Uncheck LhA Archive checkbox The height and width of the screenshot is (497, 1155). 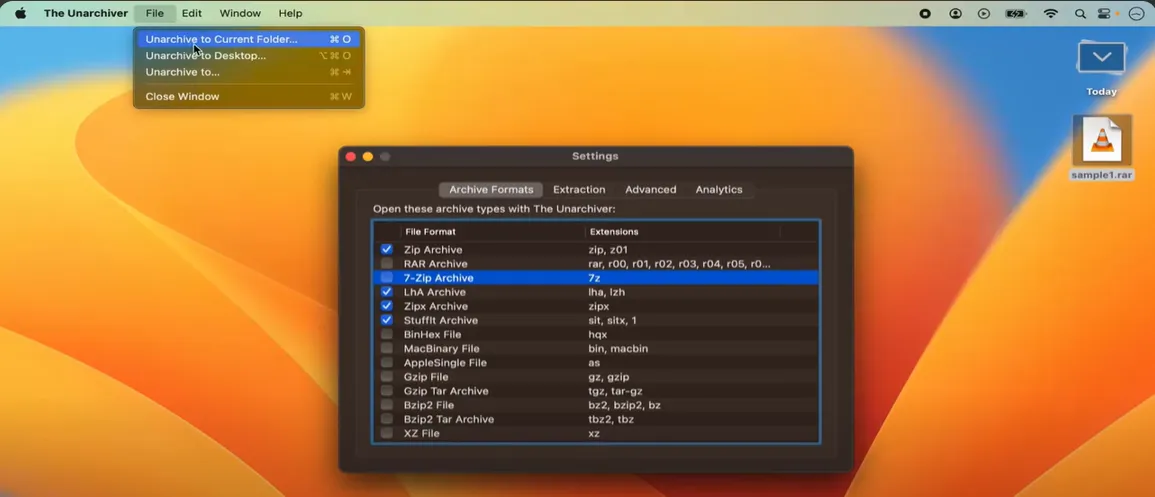tap(387, 292)
